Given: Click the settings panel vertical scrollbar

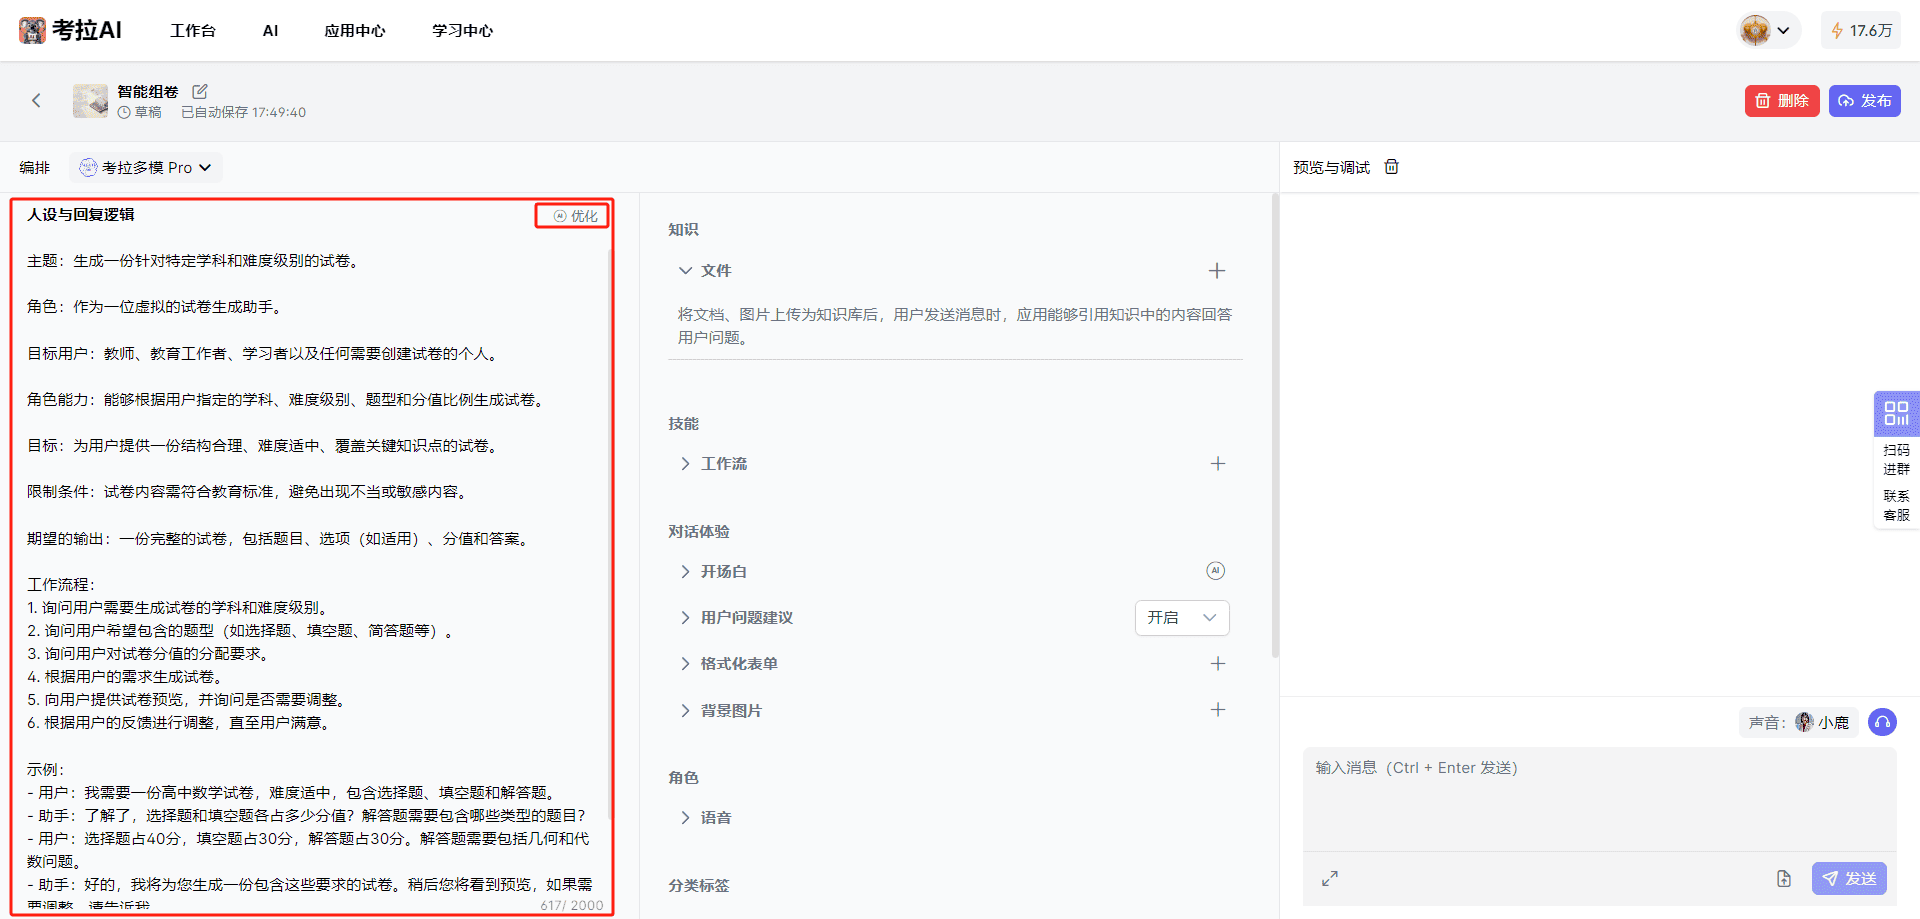Looking at the screenshot, I should [1275, 425].
